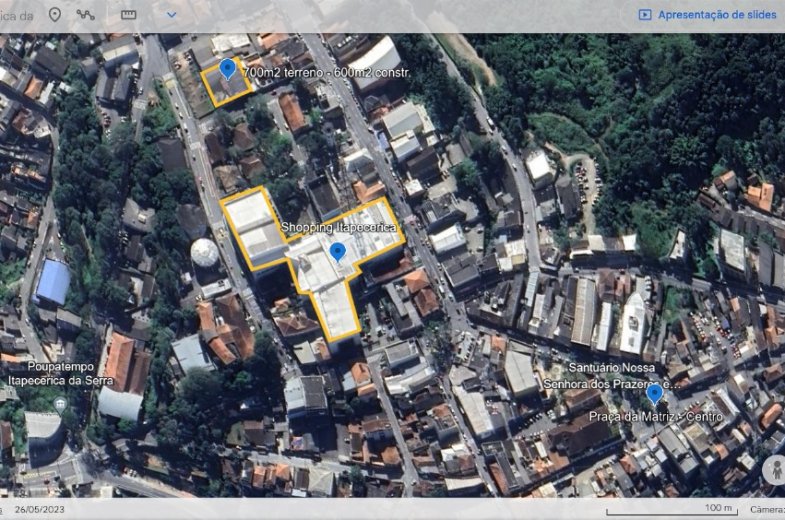Screen dimensions: 785x520
Task: Open the Poupatempo place marker icon
Action: point(60,403)
